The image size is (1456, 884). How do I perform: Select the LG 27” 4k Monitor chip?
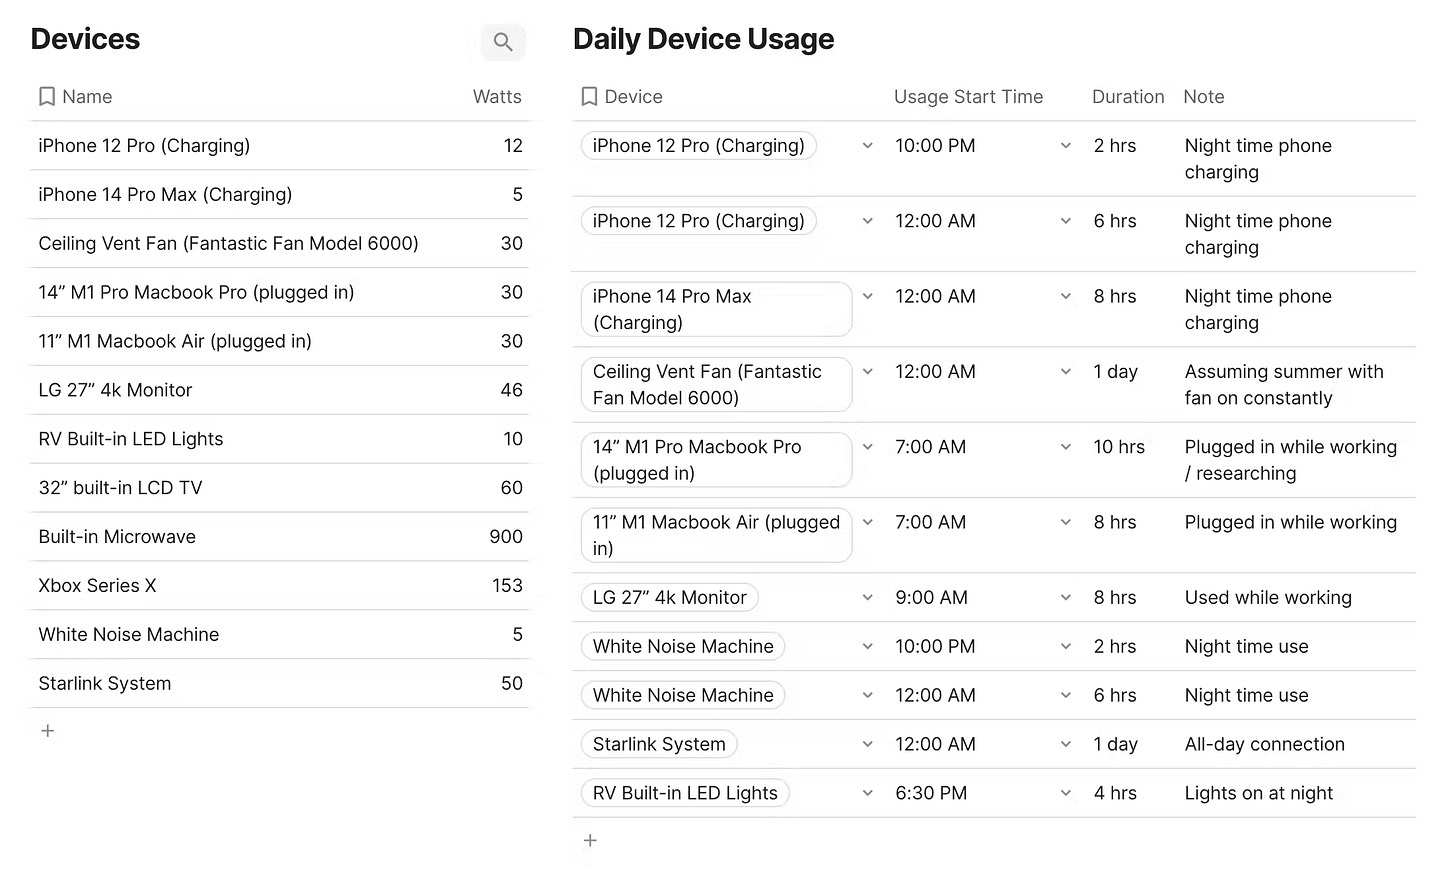coord(669,598)
